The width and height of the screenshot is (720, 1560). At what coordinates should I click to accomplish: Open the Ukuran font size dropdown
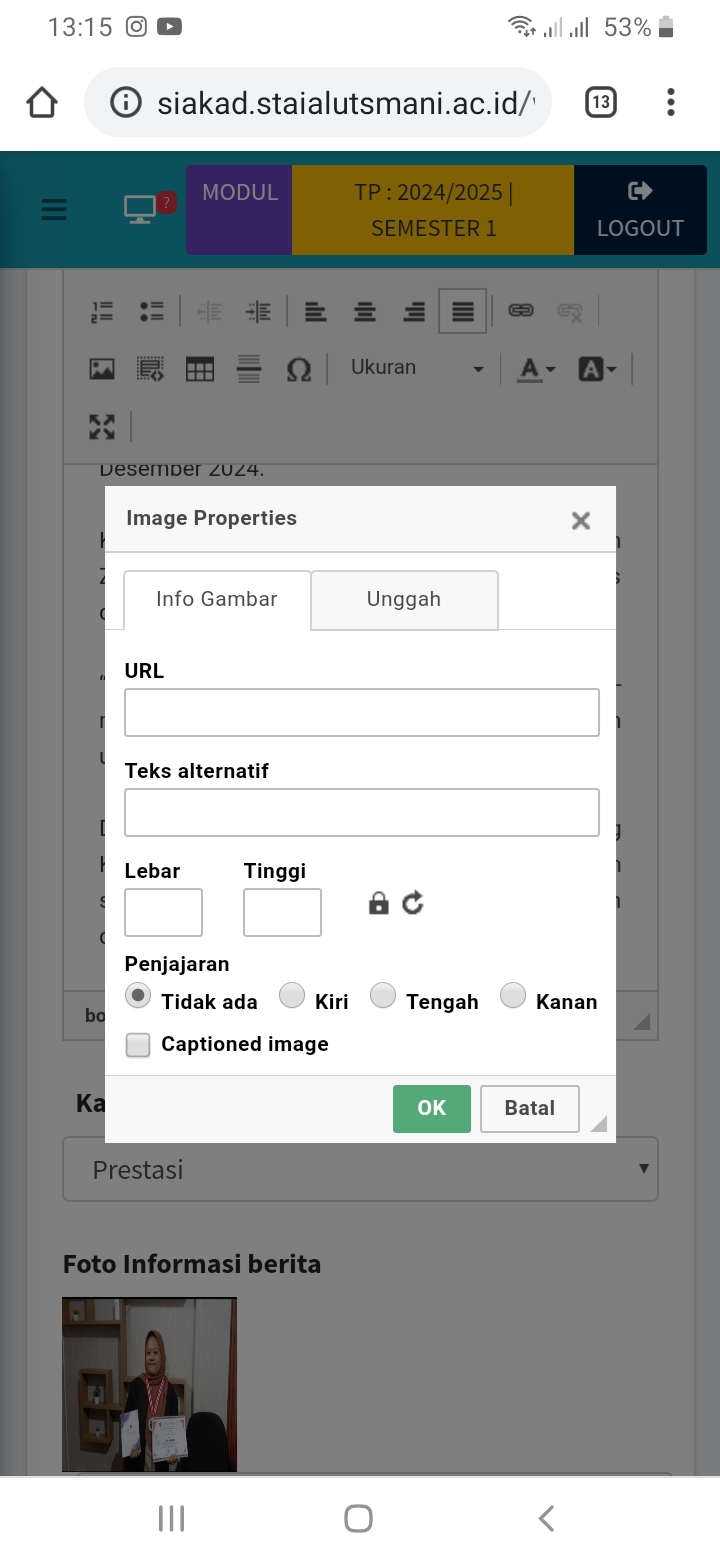tap(416, 368)
